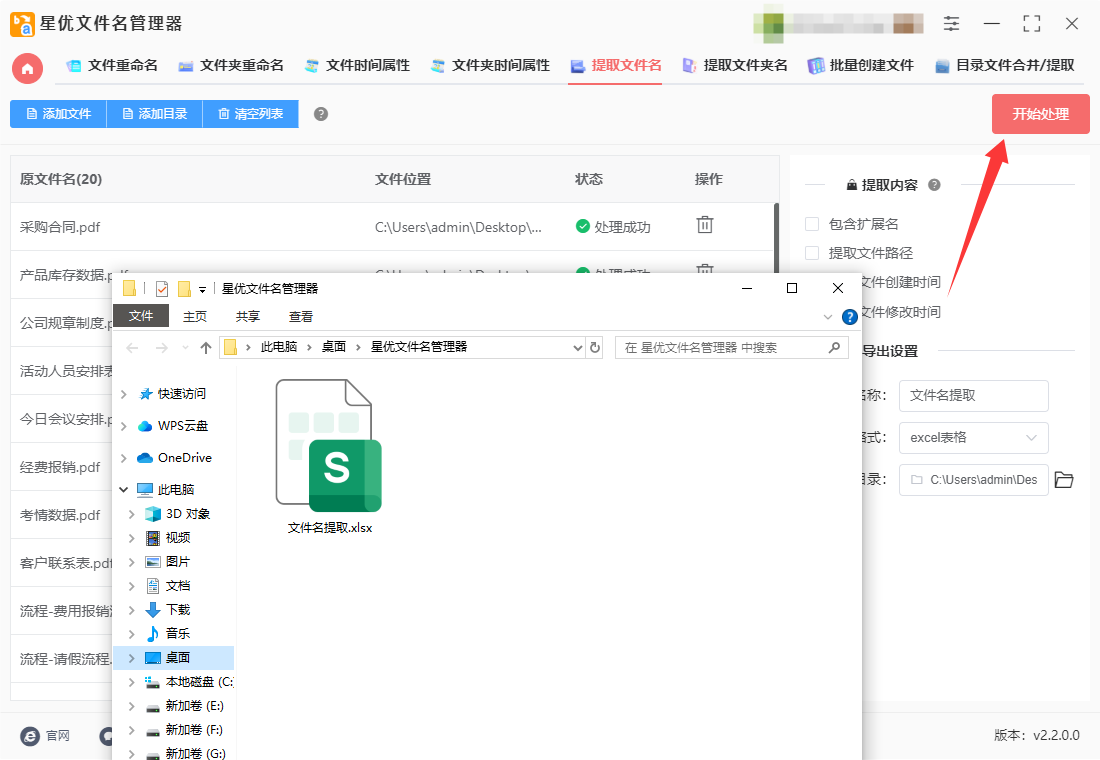
Task: Open 目录文件合并/提取 tab
Action: pyautogui.click(x=1005, y=66)
